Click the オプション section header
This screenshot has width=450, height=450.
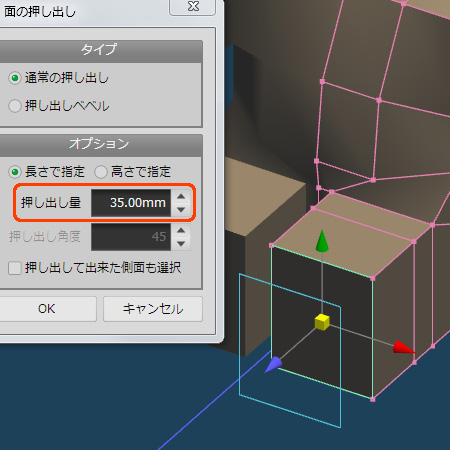(x=100, y=145)
